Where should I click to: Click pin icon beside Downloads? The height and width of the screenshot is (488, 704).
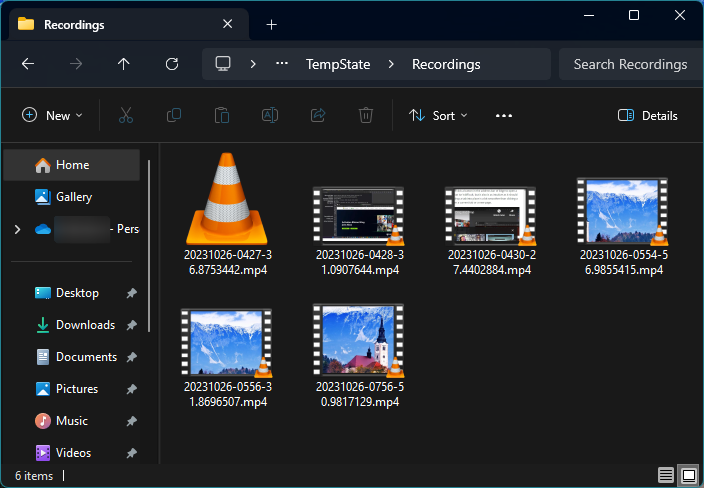point(132,325)
